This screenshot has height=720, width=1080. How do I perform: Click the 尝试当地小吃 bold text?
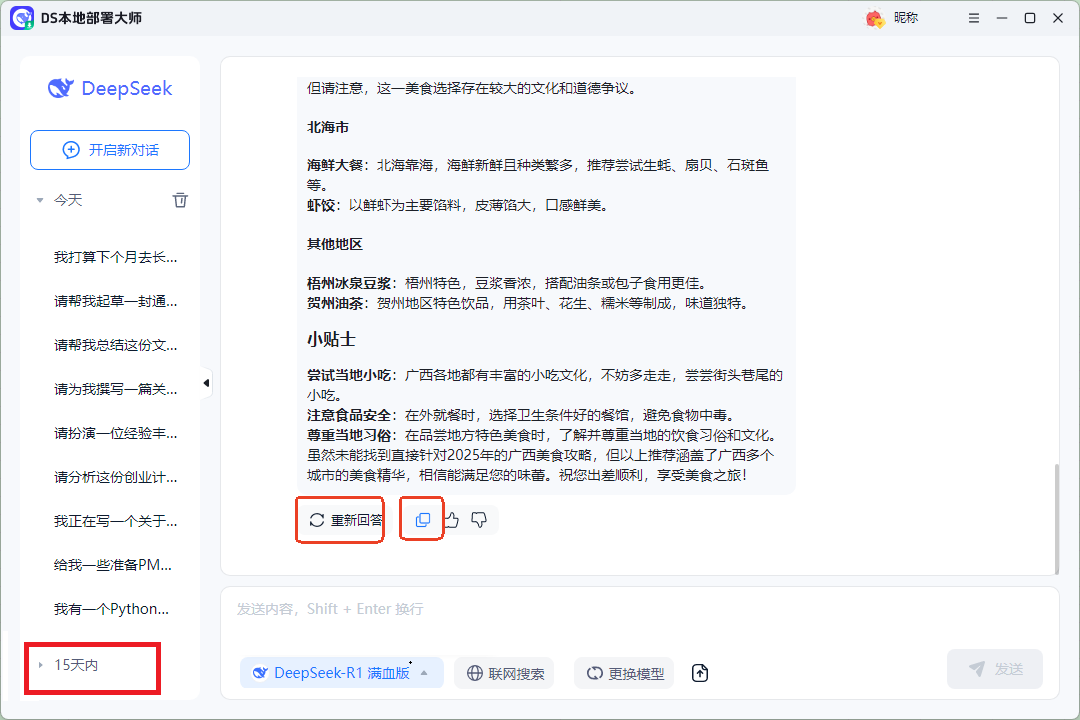(349, 376)
